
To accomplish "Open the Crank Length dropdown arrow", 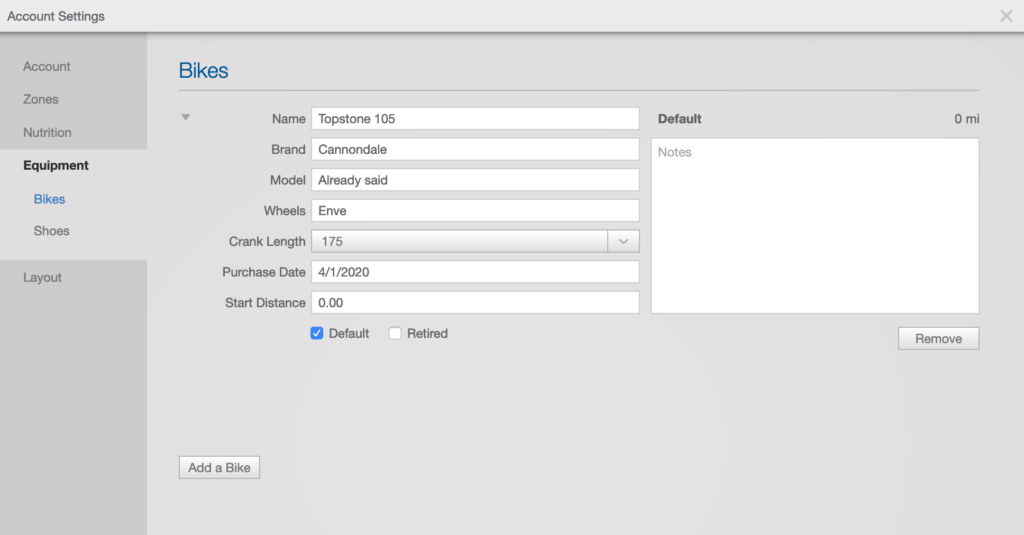I will click(623, 241).
